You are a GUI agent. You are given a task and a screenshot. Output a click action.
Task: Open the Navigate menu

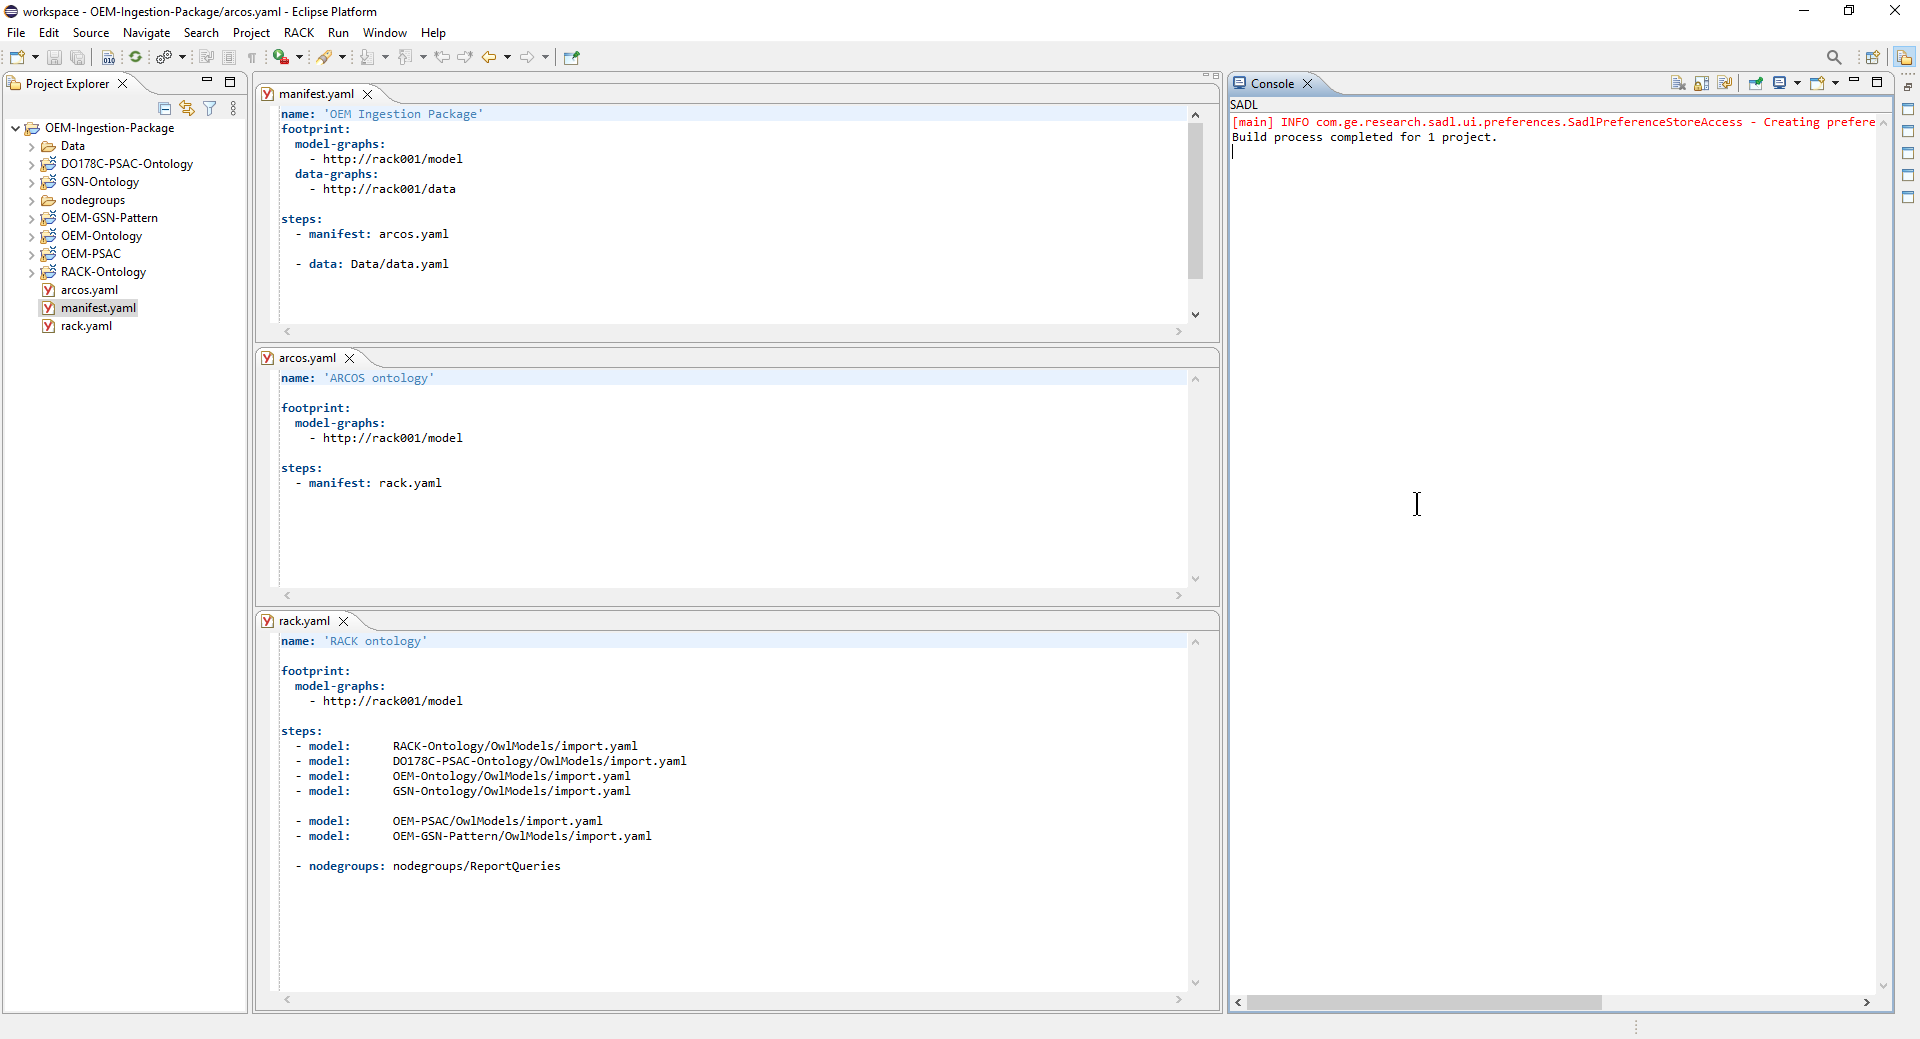click(147, 33)
